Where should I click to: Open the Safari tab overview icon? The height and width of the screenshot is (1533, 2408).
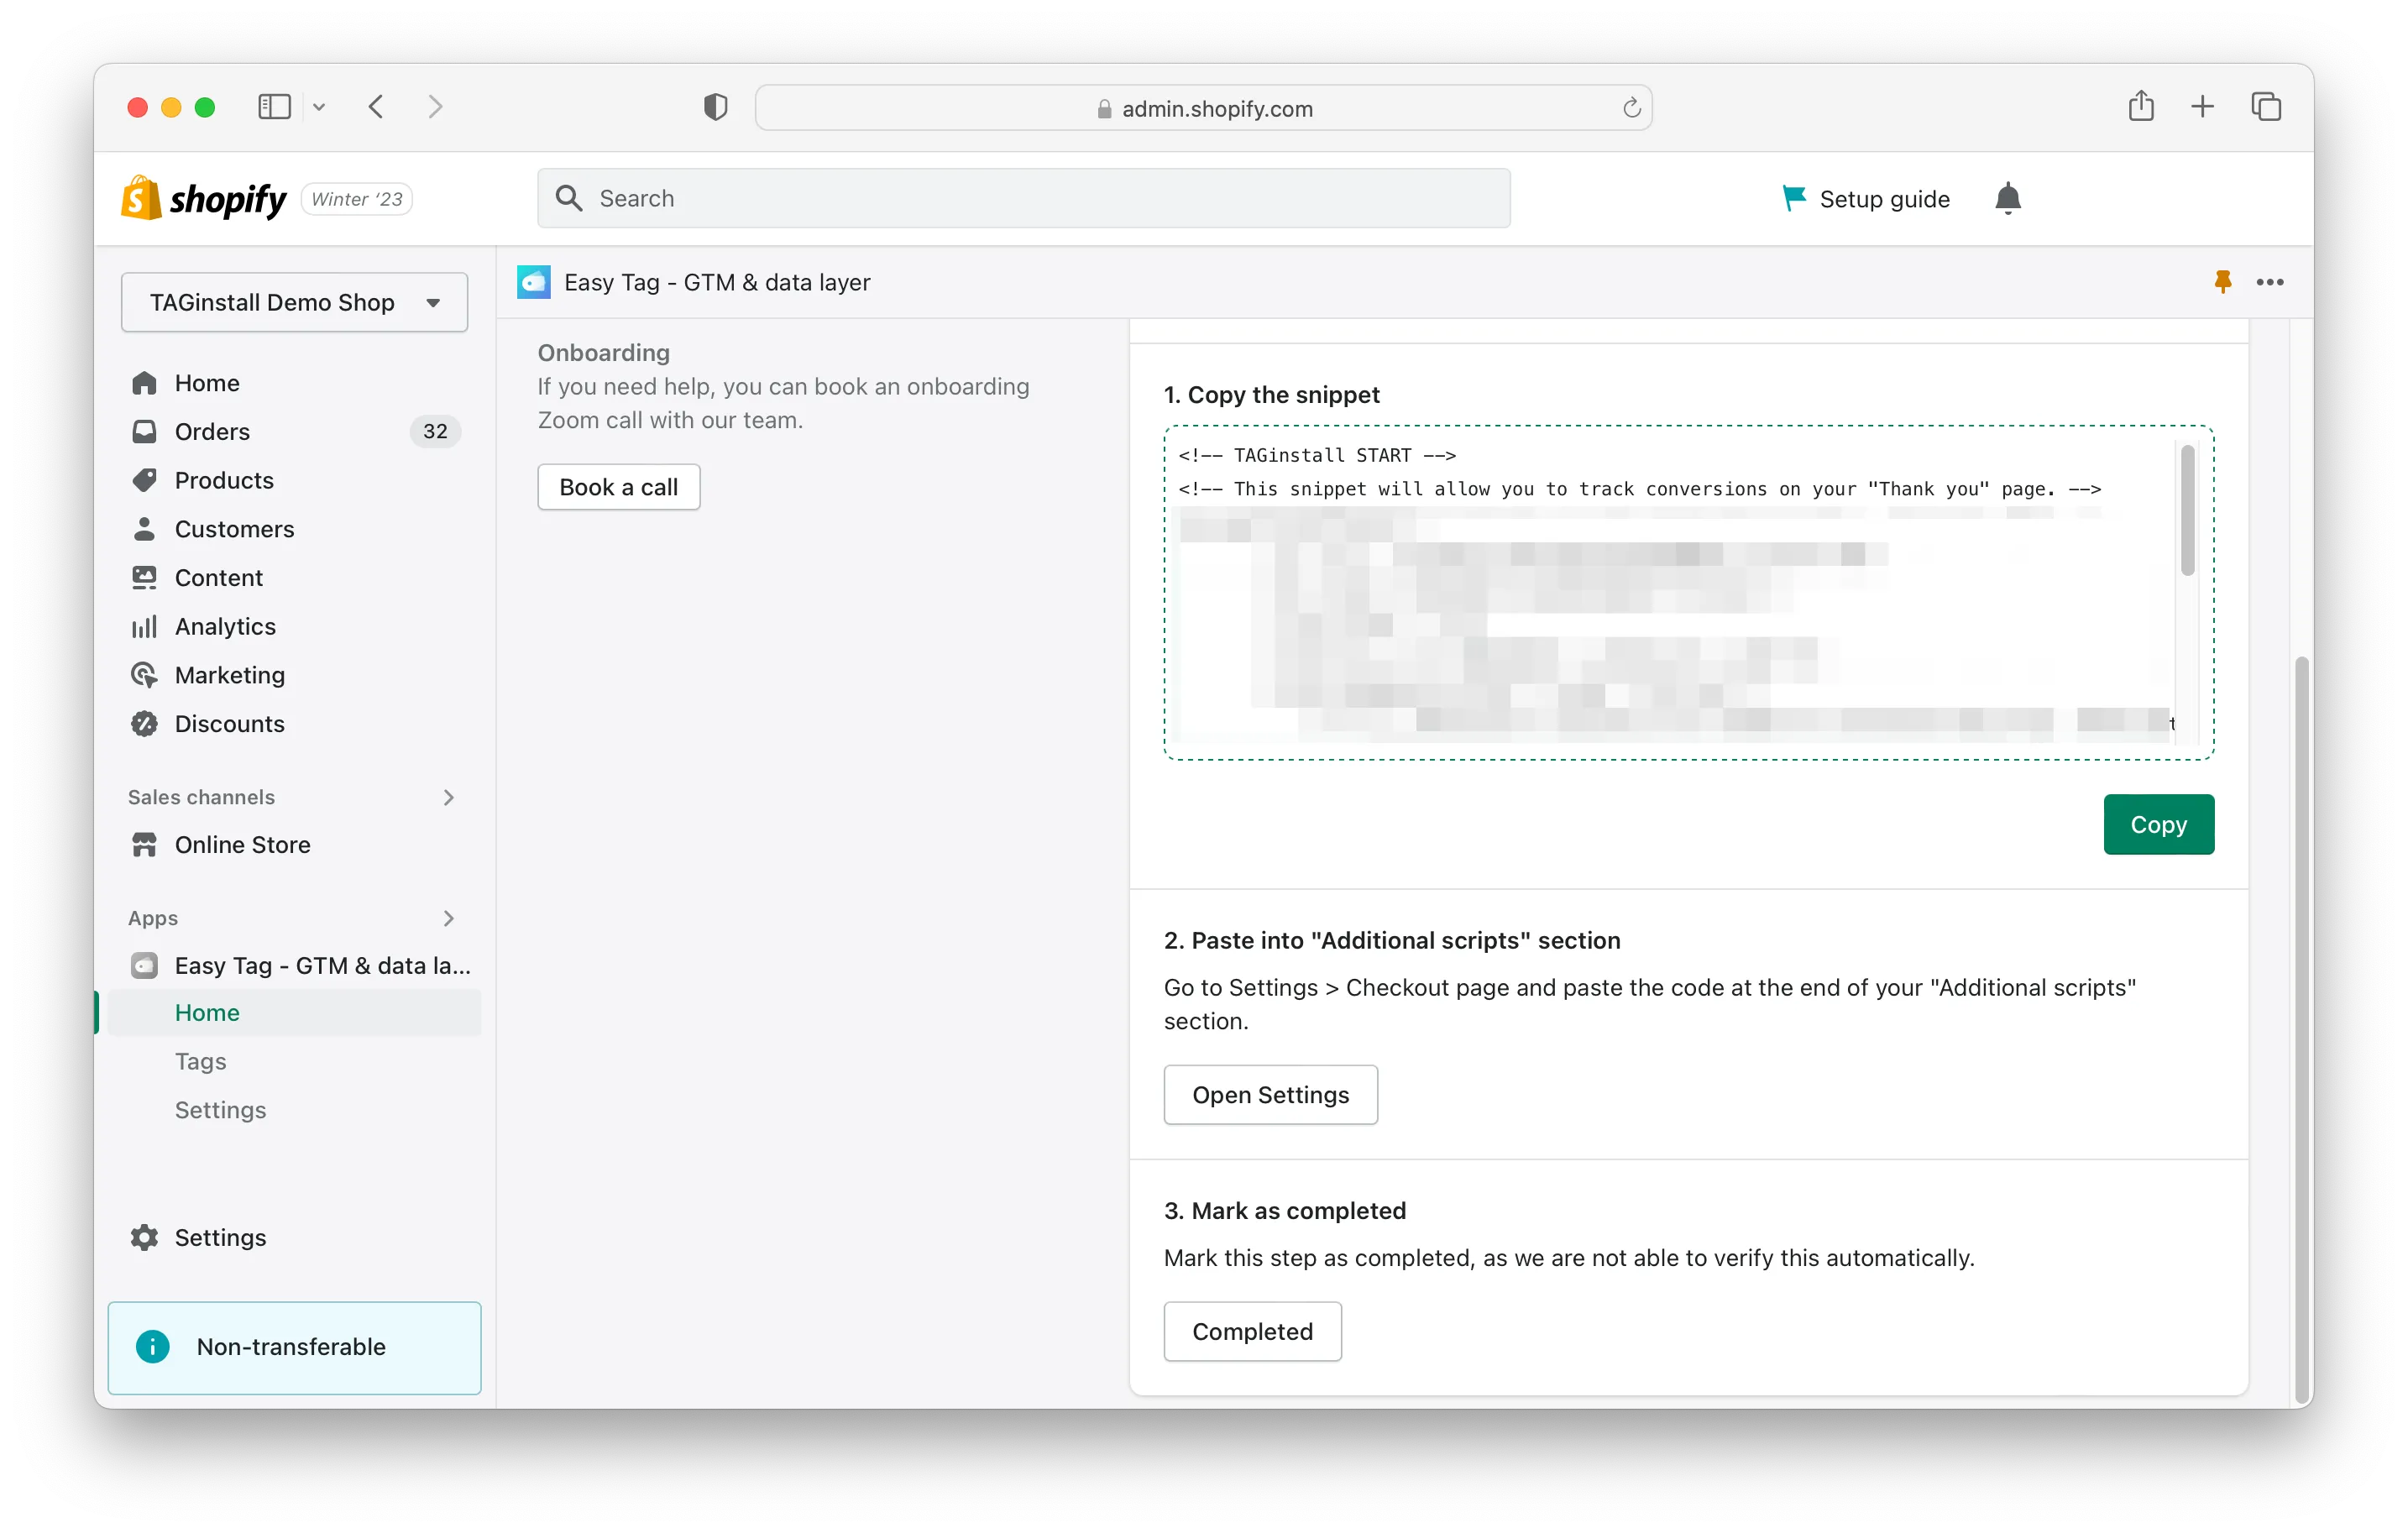[2265, 107]
